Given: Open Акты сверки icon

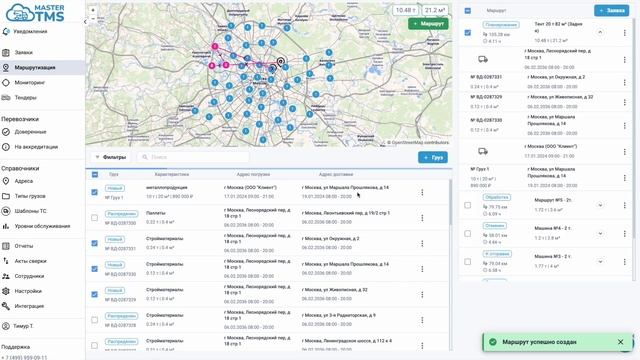Looking at the screenshot, I should pyautogui.click(x=6, y=261).
